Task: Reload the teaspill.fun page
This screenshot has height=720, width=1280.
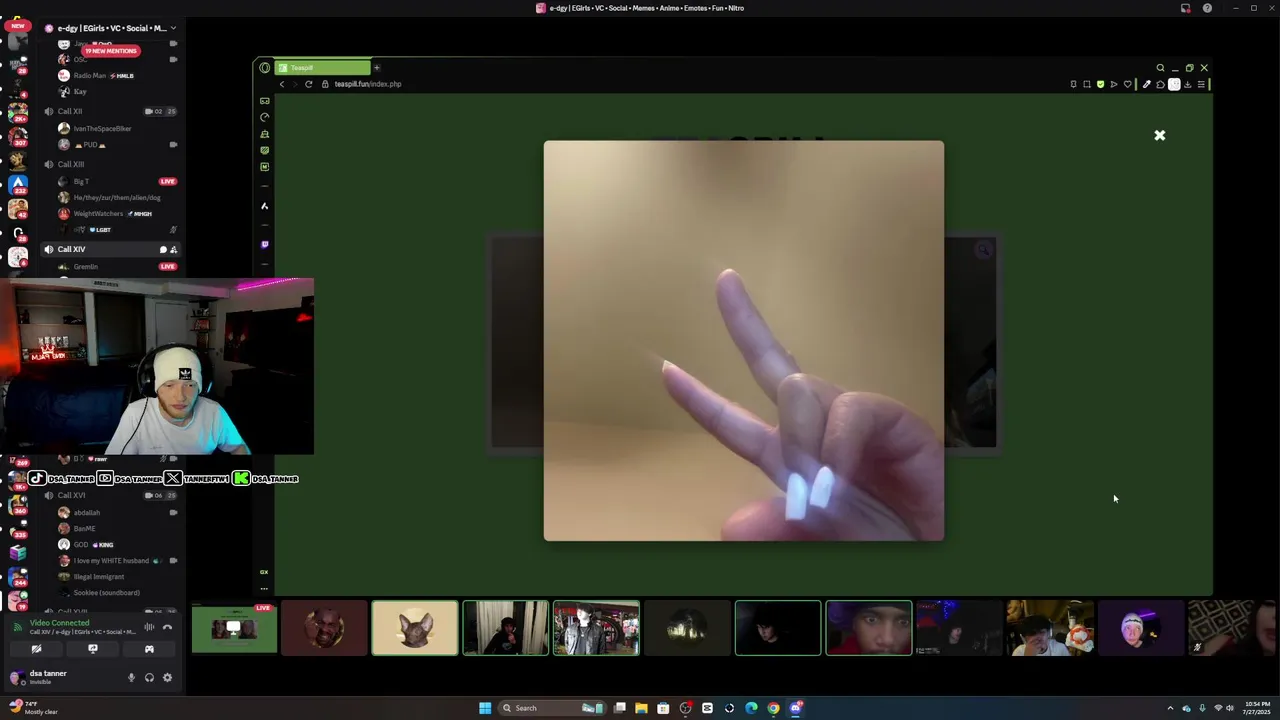Action: click(x=309, y=84)
